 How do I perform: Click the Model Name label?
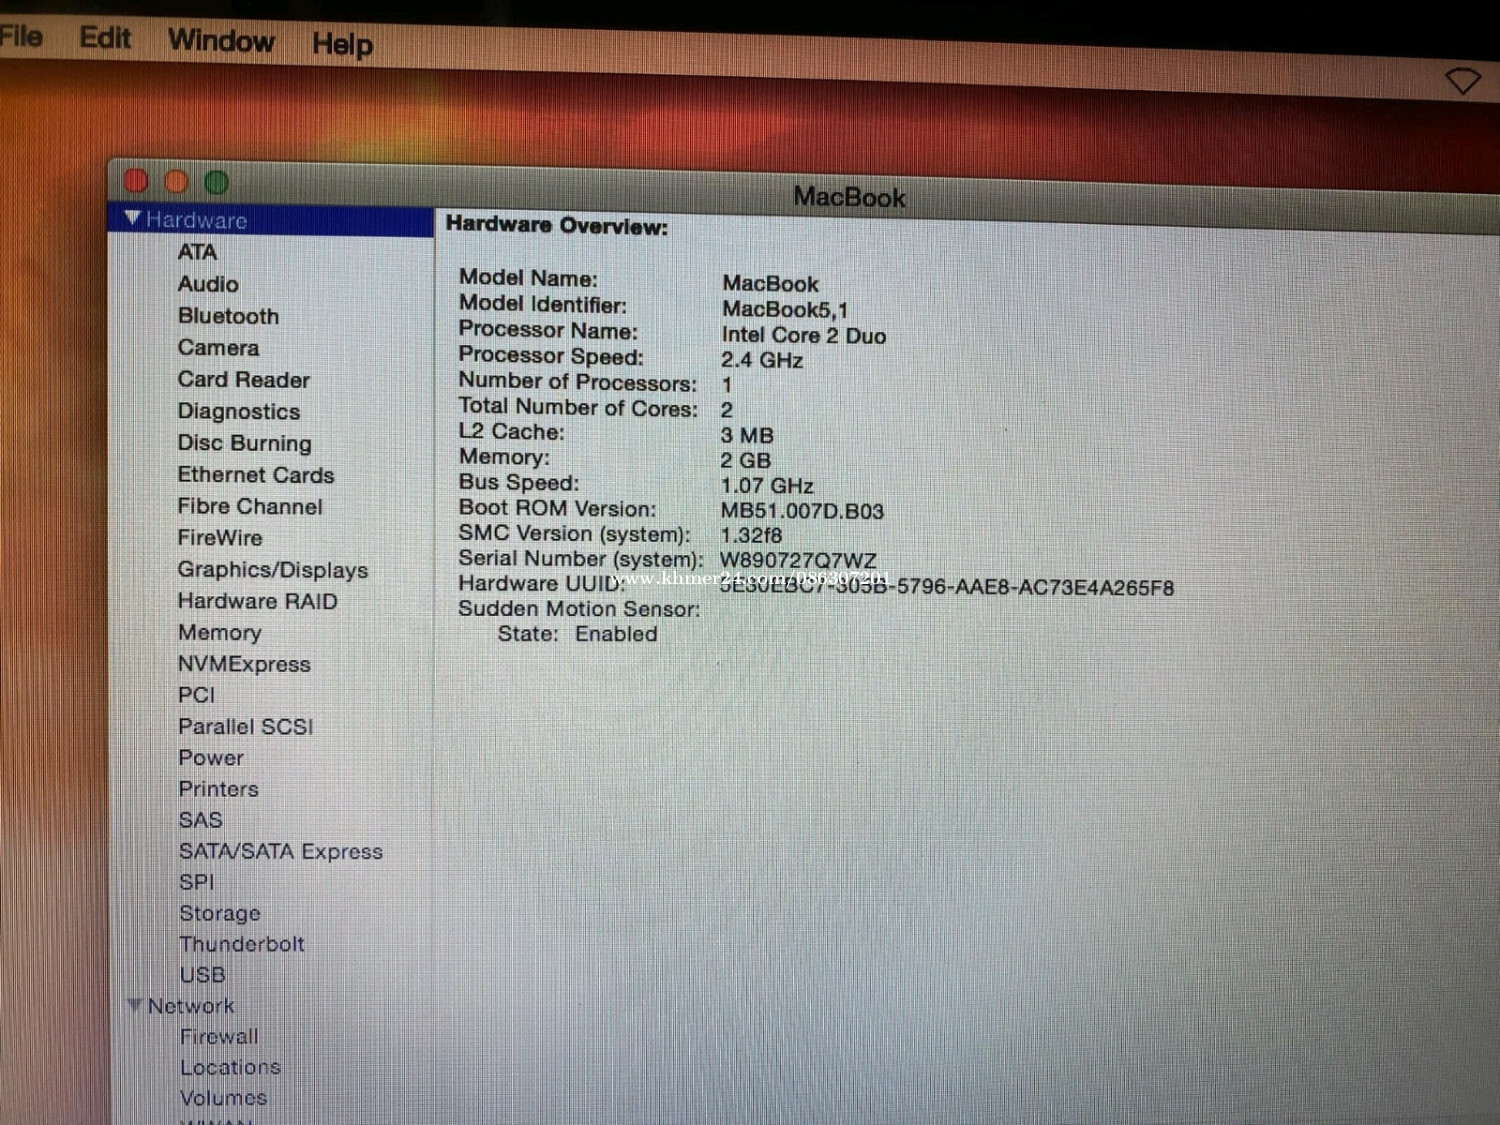528,278
